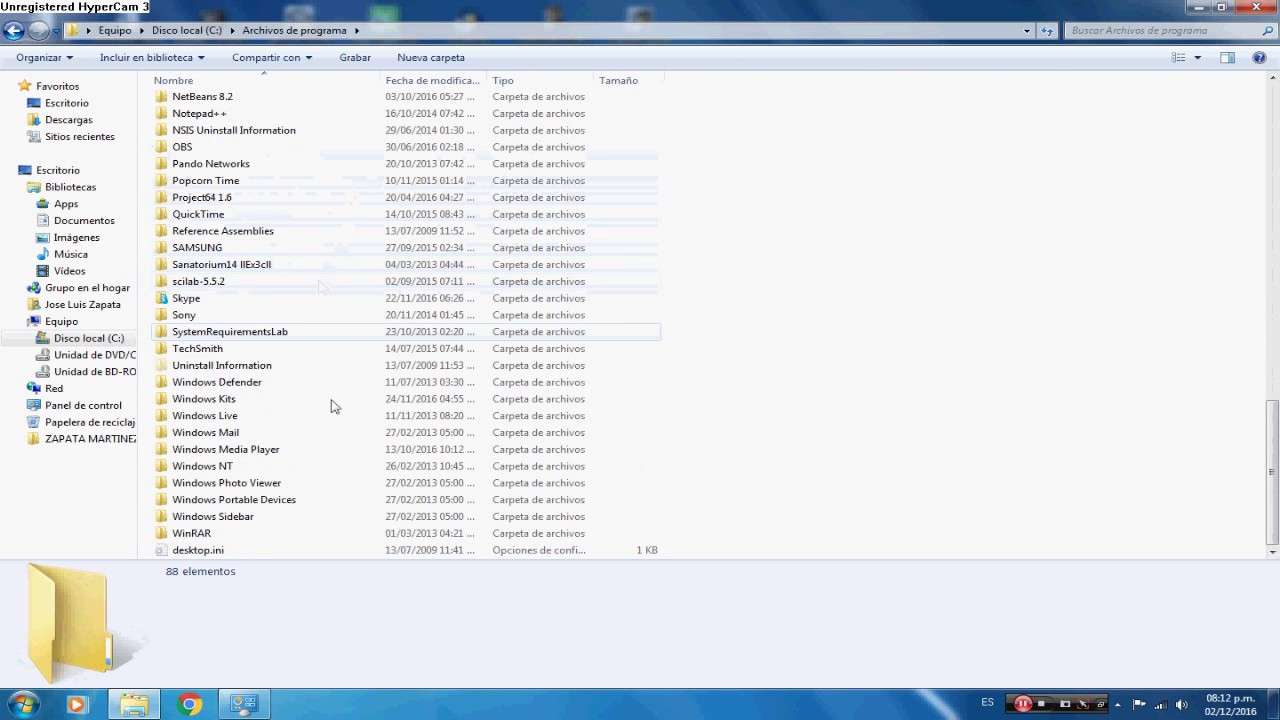
Task: Show the preview pane
Action: 1227,58
